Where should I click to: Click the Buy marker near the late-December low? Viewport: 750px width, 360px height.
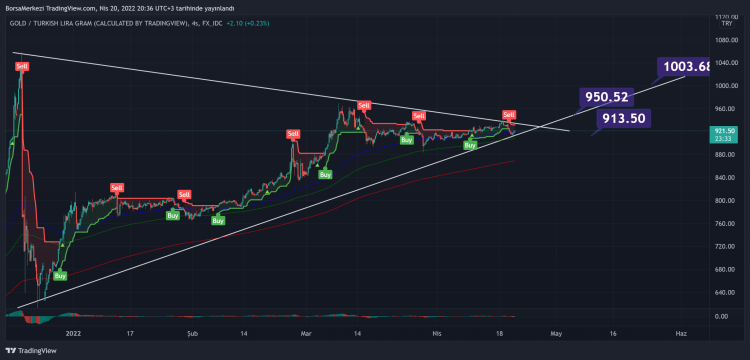click(60, 276)
